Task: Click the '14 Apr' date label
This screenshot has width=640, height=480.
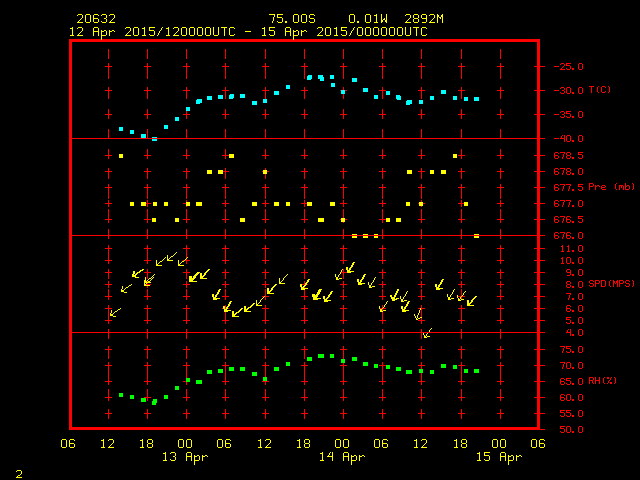Action: coord(342,457)
